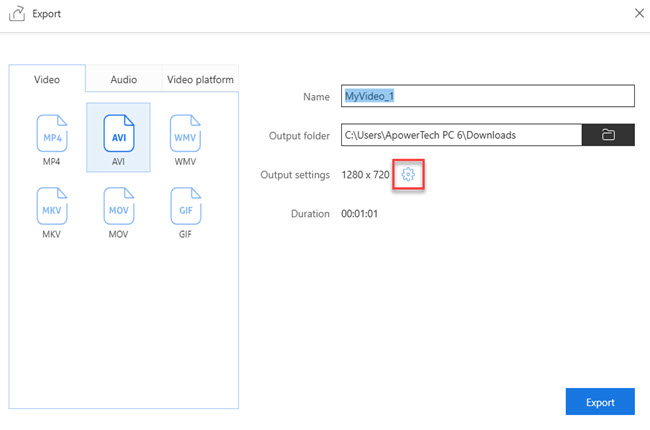Click the duration value 00:01:01
This screenshot has width=650, height=430.
359,214
